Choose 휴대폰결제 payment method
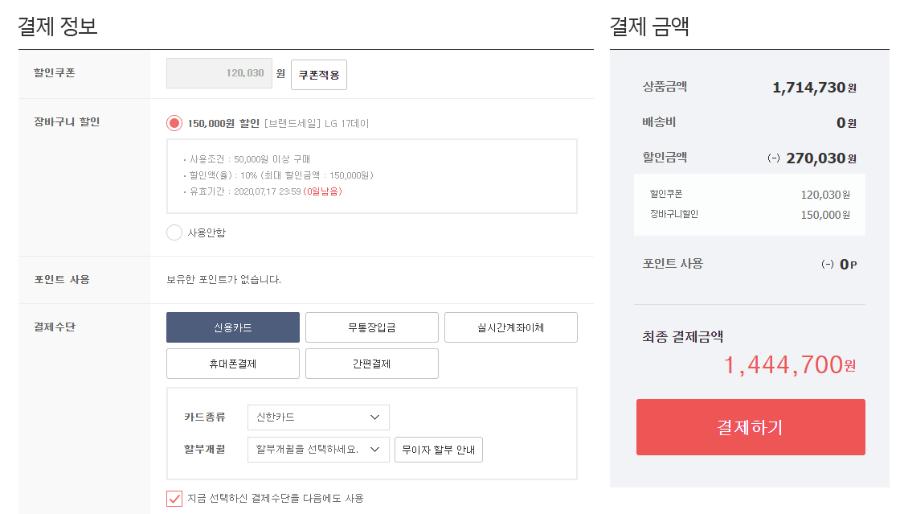The width and height of the screenshot is (900, 514). (233, 363)
